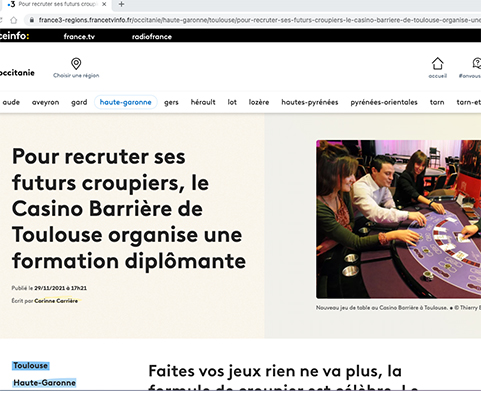Click the france.tv top bar link
Screen dimensions: 481x400
[x=79, y=37]
